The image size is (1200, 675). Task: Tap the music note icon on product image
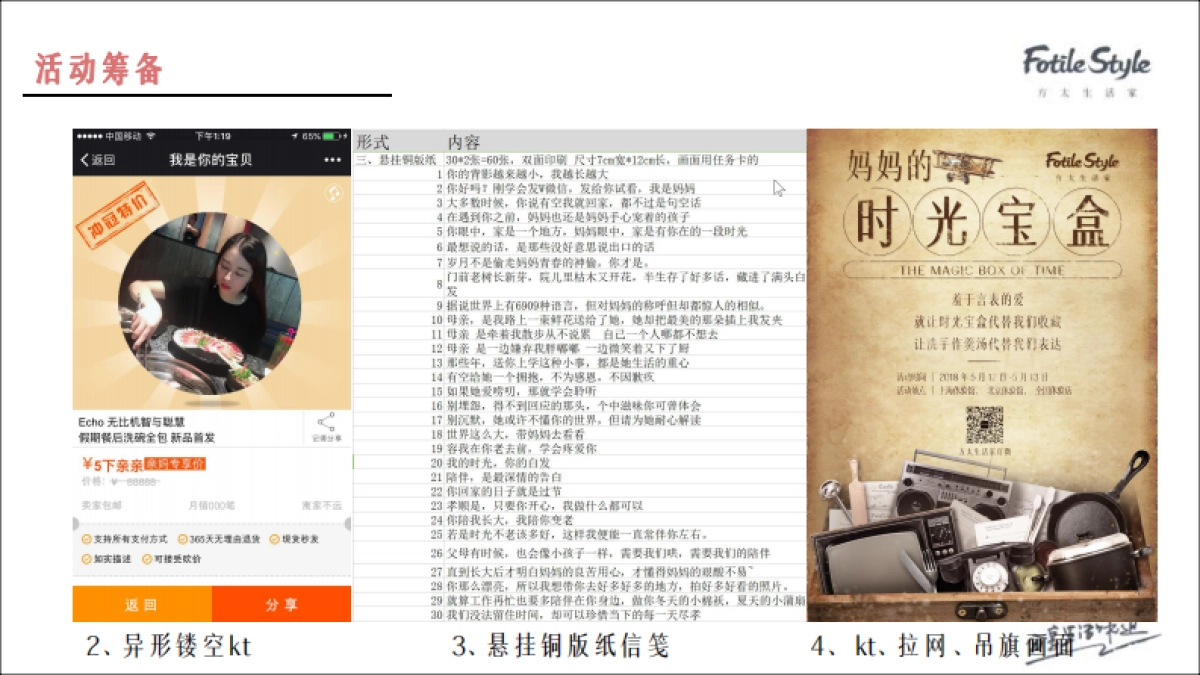[x=334, y=191]
